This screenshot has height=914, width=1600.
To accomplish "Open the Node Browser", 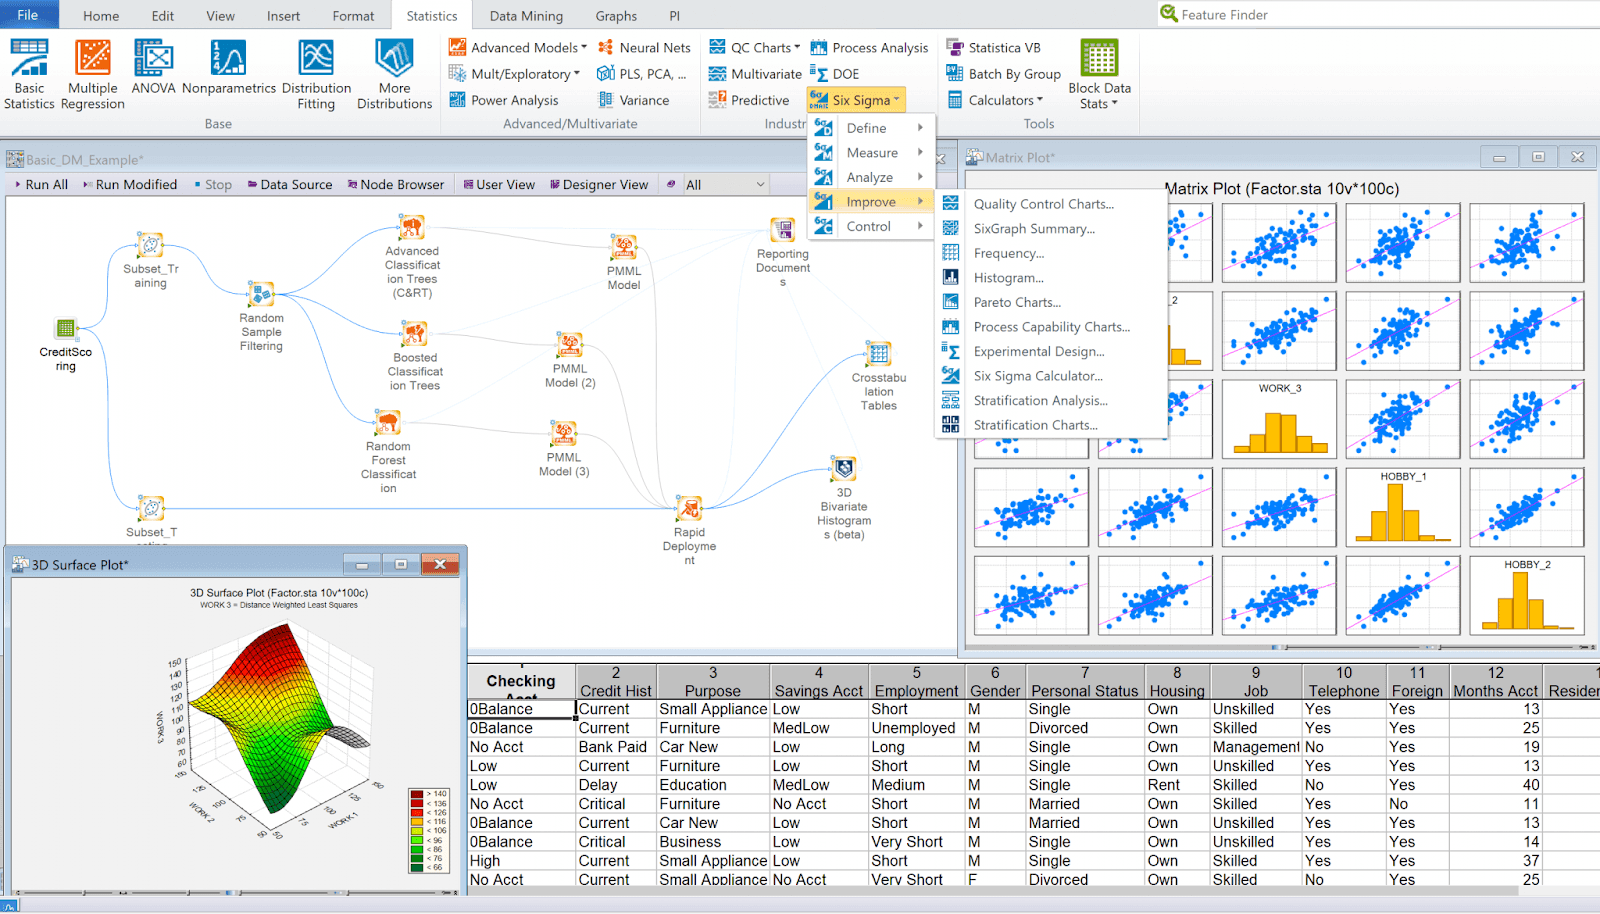I will (x=396, y=185).
